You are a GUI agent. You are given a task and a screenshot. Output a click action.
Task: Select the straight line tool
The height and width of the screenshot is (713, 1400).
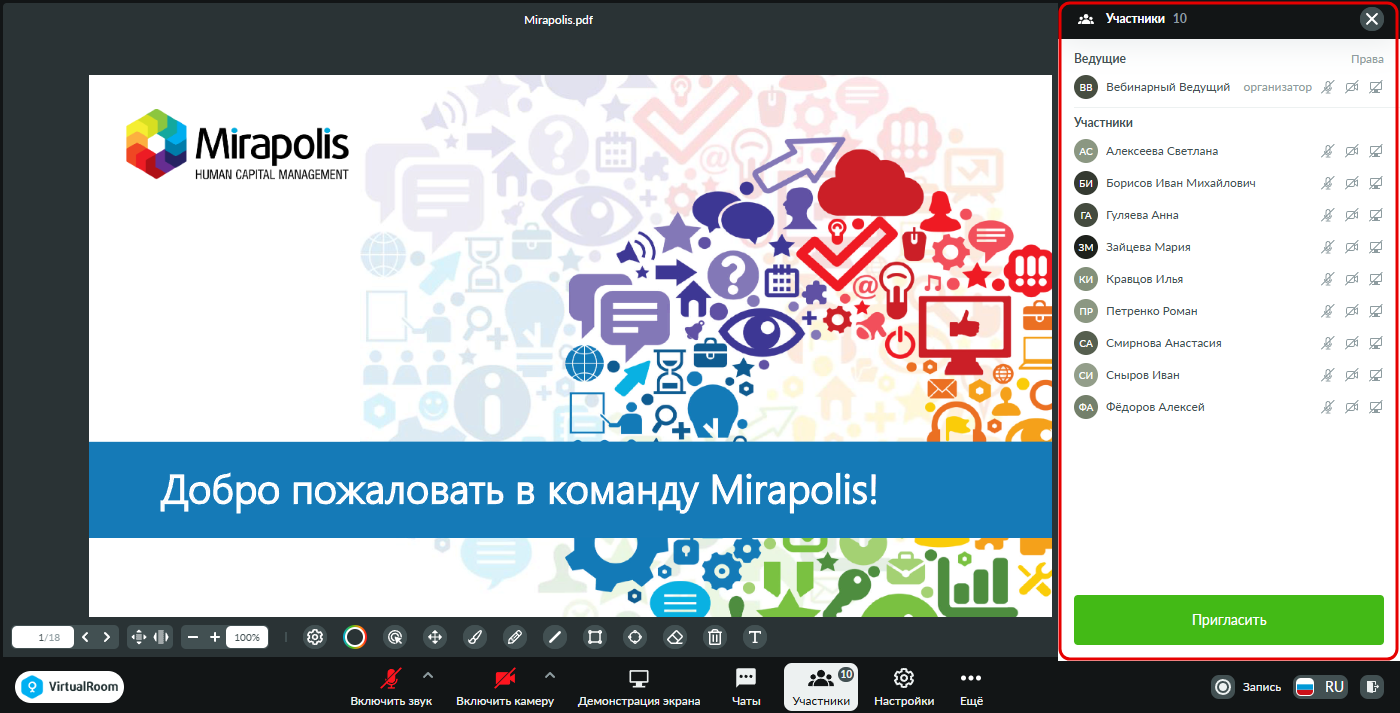pos(555,637)
